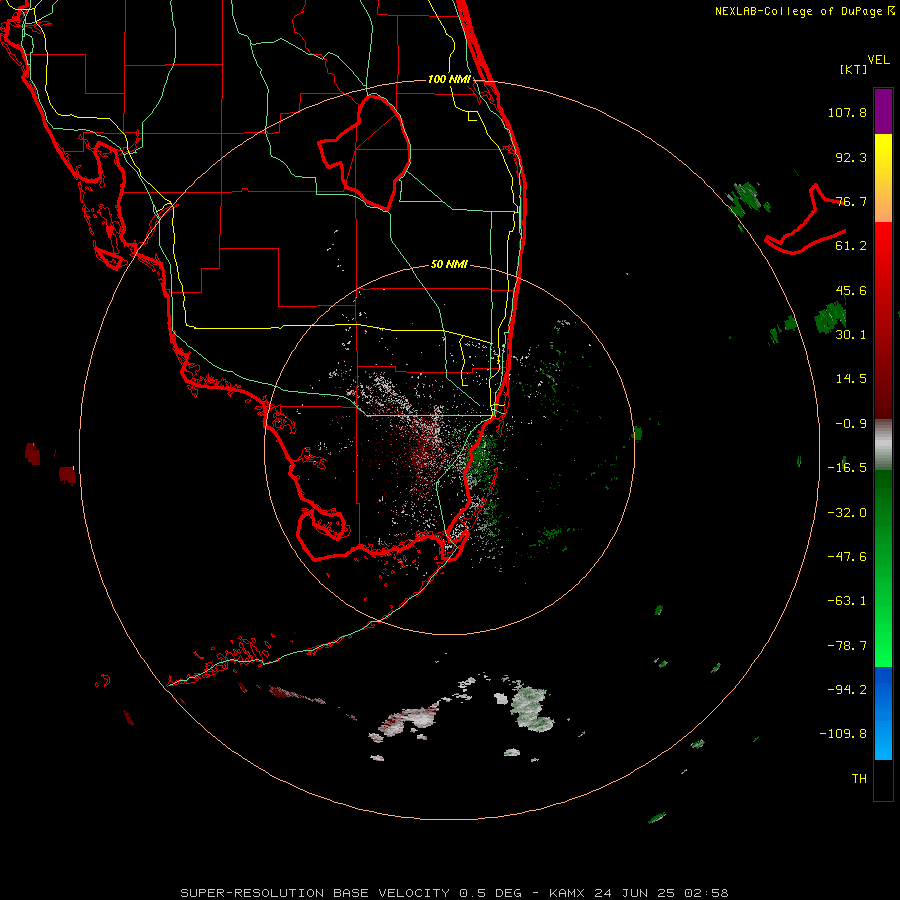
Task: Click the 100 NMI range ring label
Action: coord(449,79)
